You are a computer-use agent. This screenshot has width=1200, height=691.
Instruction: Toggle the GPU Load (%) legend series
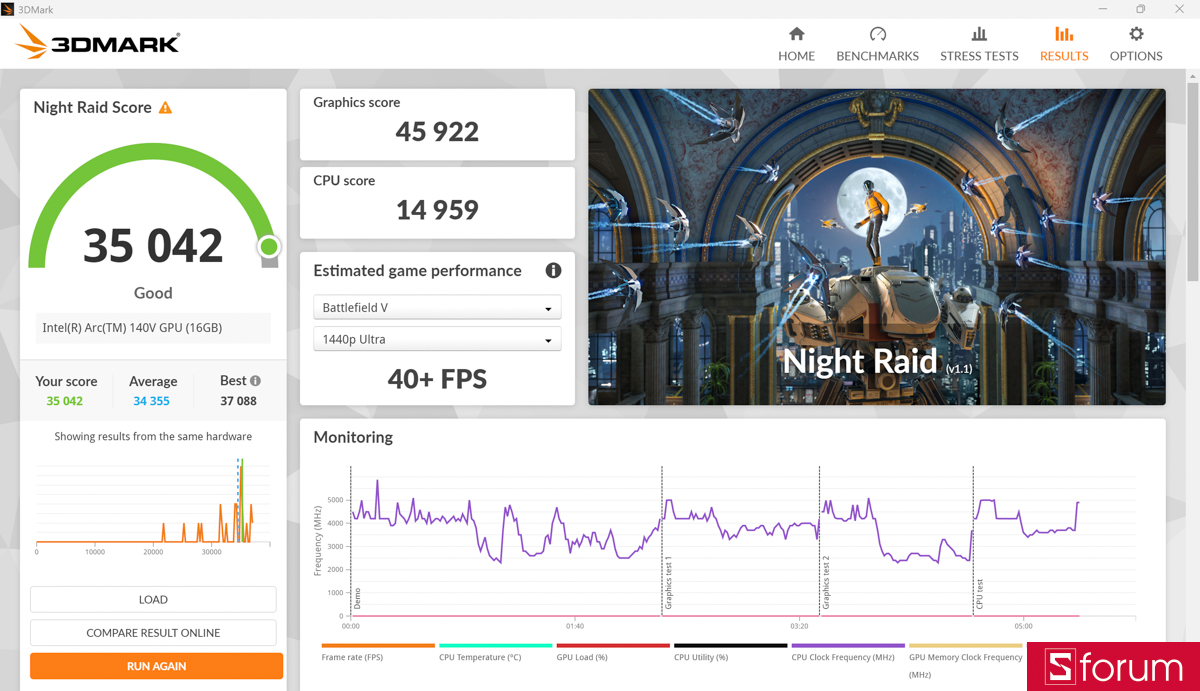583,657
